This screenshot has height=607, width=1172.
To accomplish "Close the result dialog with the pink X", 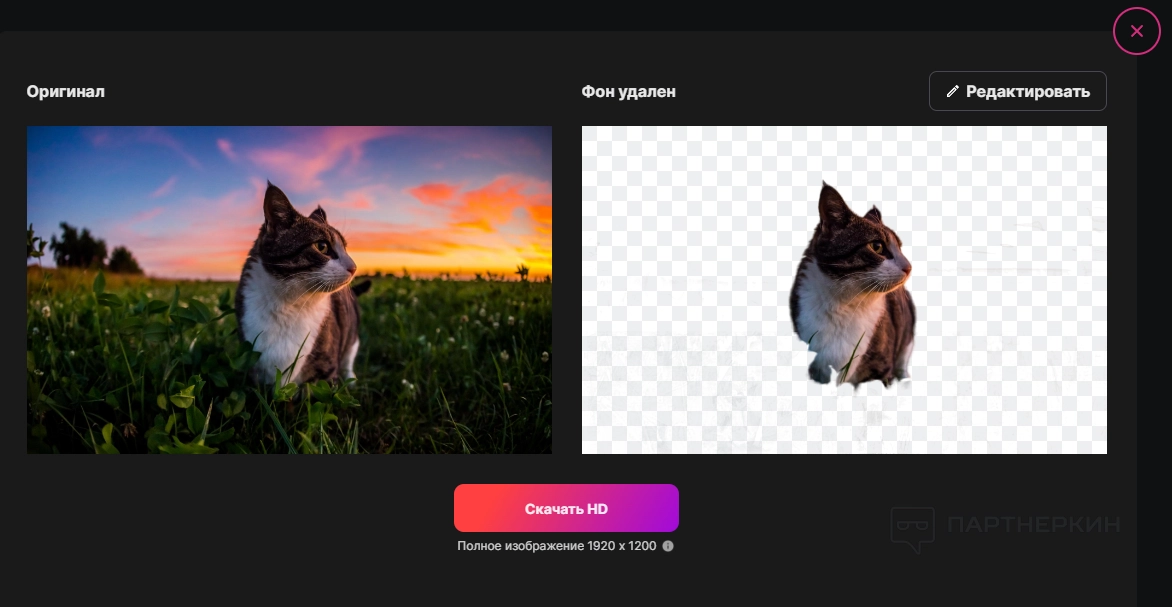I will click(x=1136, y=31).
